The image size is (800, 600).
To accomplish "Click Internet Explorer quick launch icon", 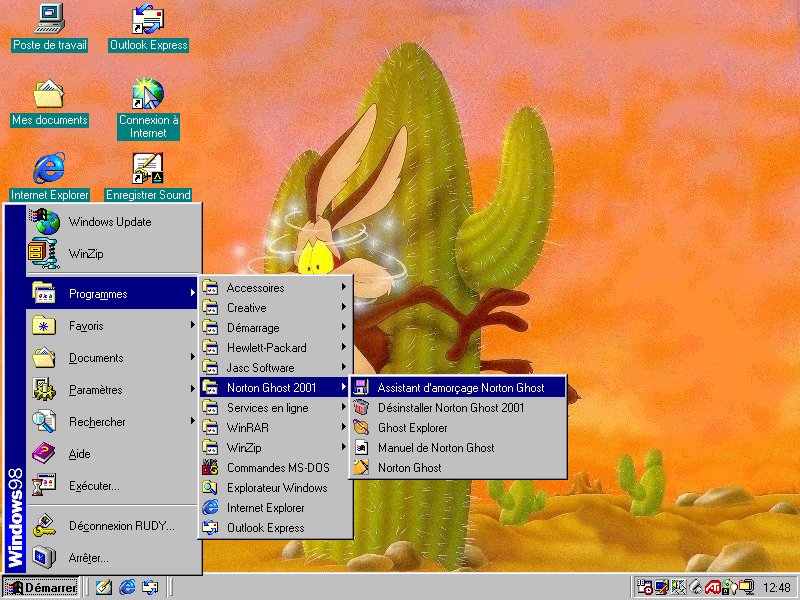I will (x=127, y=587).
